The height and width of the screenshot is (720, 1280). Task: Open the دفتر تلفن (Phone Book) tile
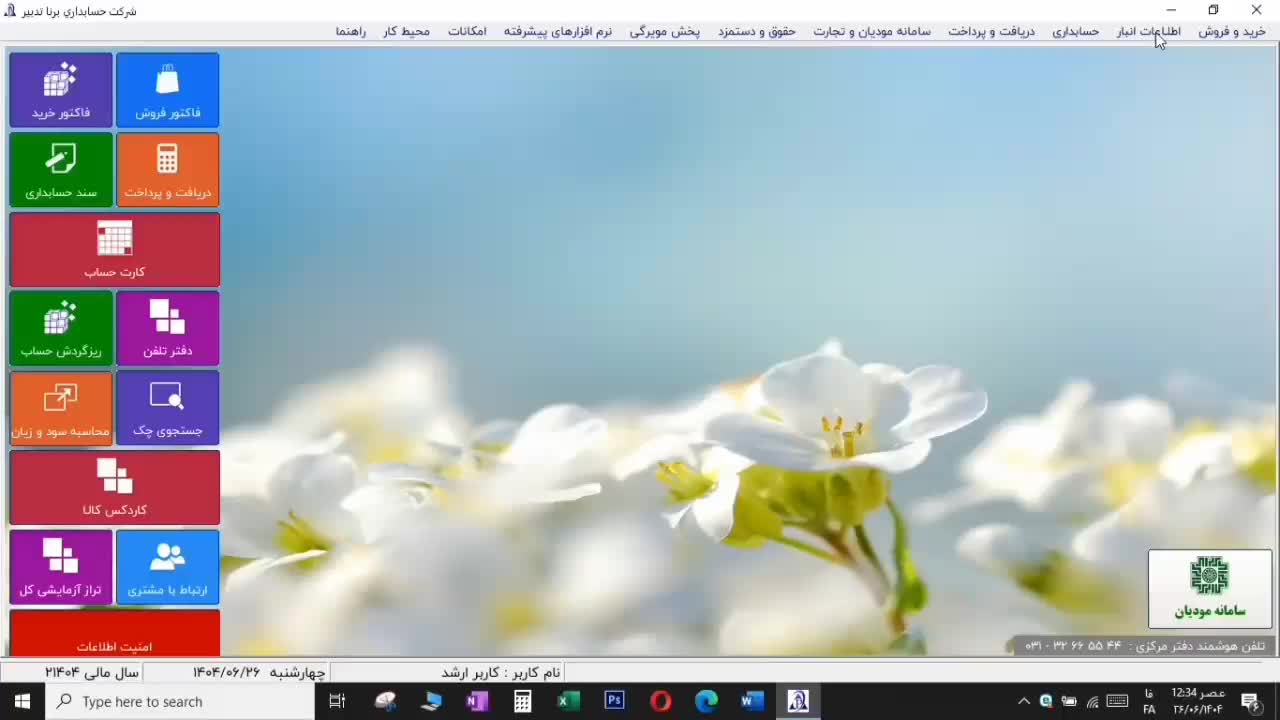pos(167,327)
